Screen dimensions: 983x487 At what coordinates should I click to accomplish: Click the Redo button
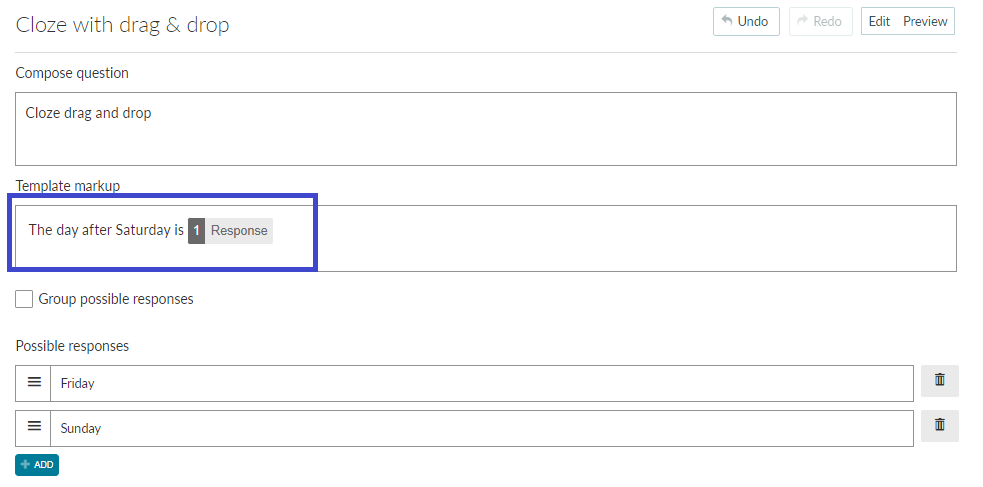[x=820, y=21]
